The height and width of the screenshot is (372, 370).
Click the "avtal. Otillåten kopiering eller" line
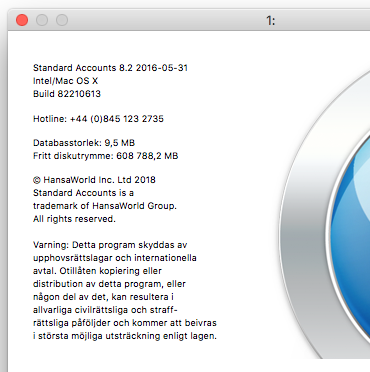click(97, 271)
